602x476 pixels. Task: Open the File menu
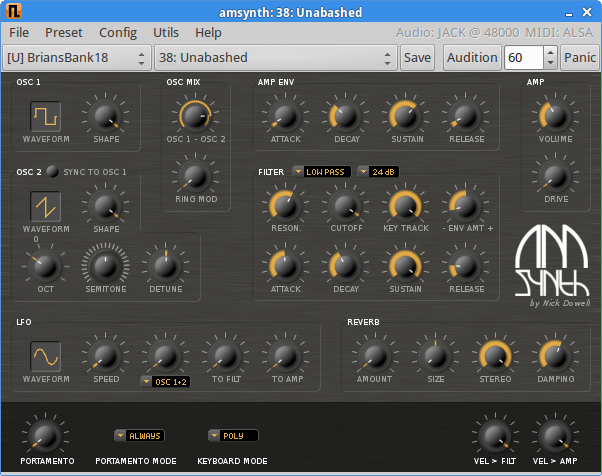pos(19,33)
